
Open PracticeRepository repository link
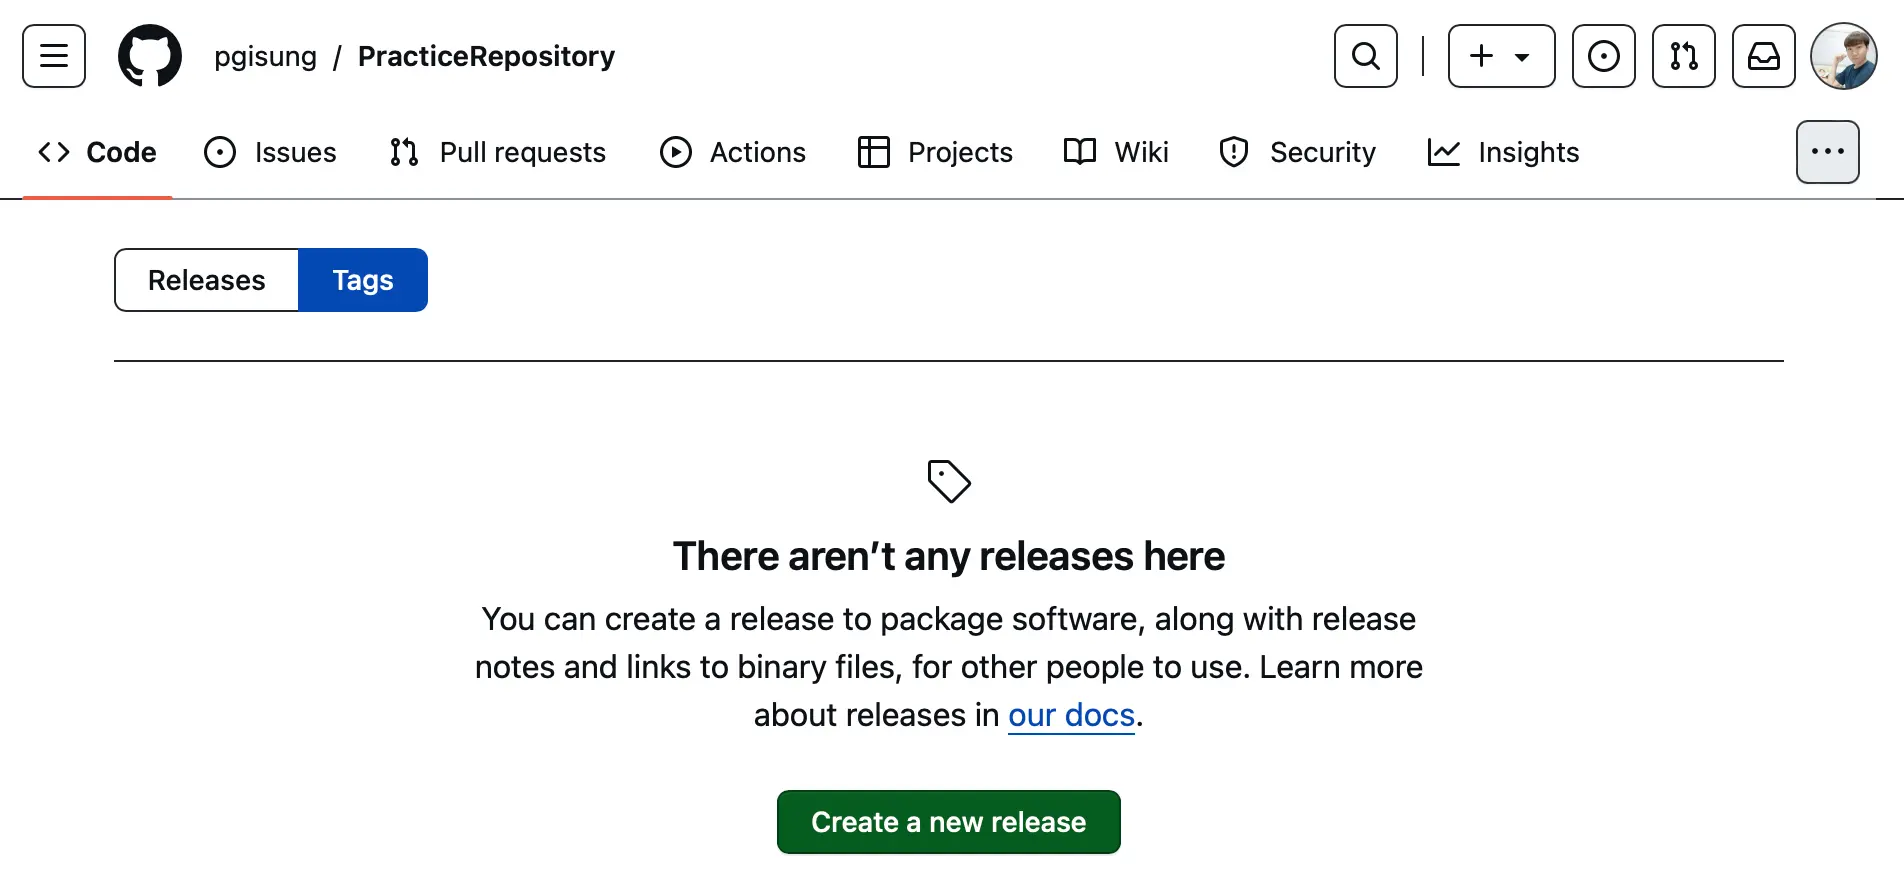tap(486, 56)
